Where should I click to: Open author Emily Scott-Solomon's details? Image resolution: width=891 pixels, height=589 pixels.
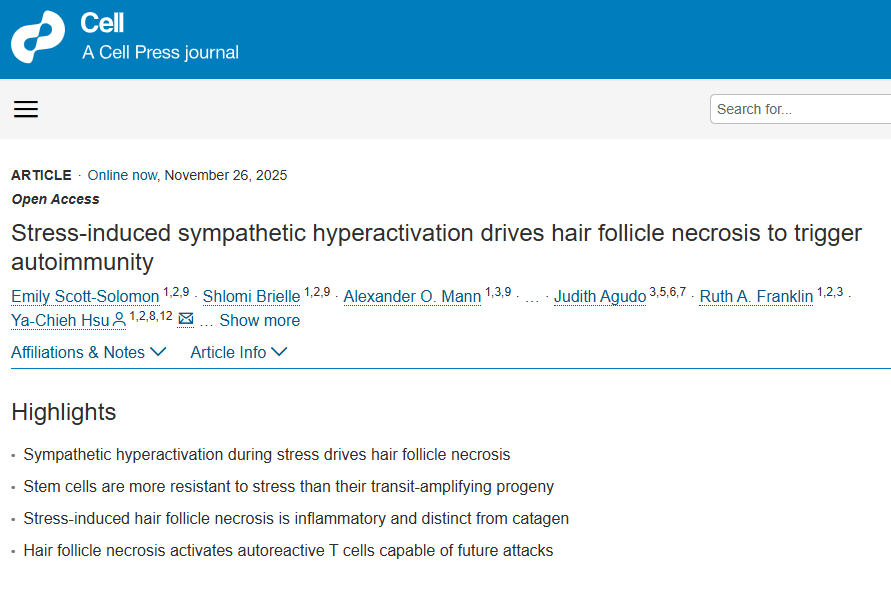tap(86, 296)
